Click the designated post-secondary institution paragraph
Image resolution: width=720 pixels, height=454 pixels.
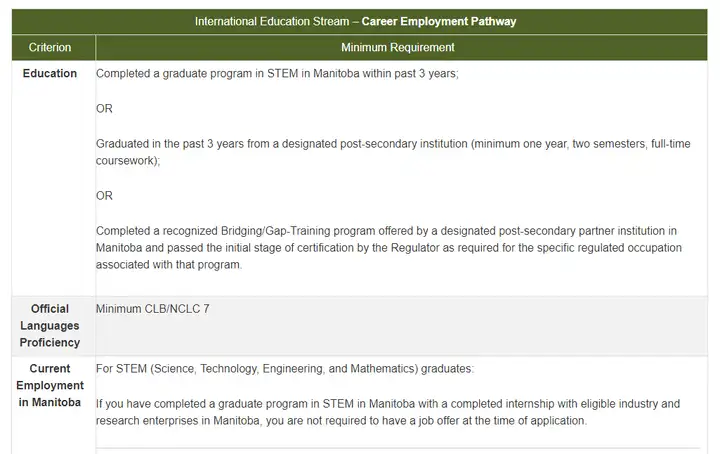393,152
